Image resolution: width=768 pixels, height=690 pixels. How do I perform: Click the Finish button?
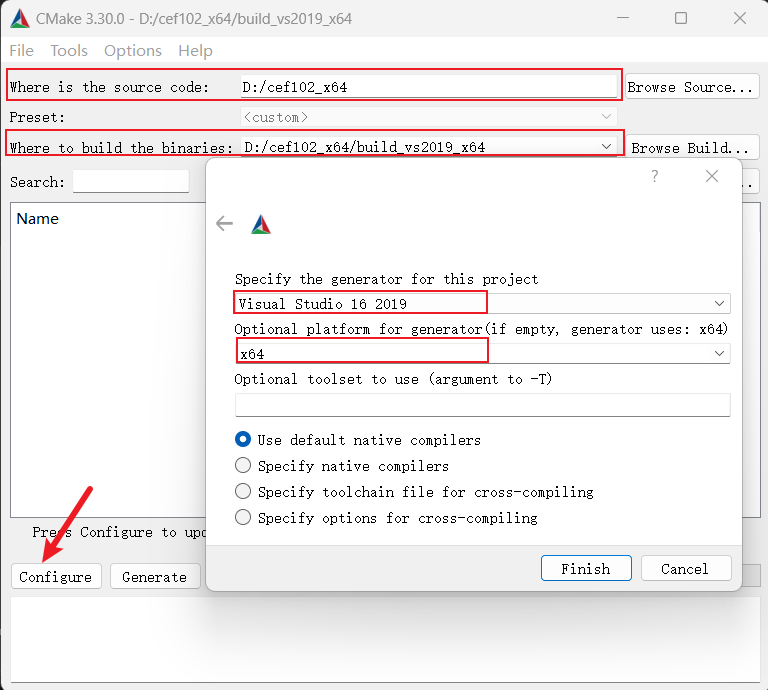[x=586, y=569]
